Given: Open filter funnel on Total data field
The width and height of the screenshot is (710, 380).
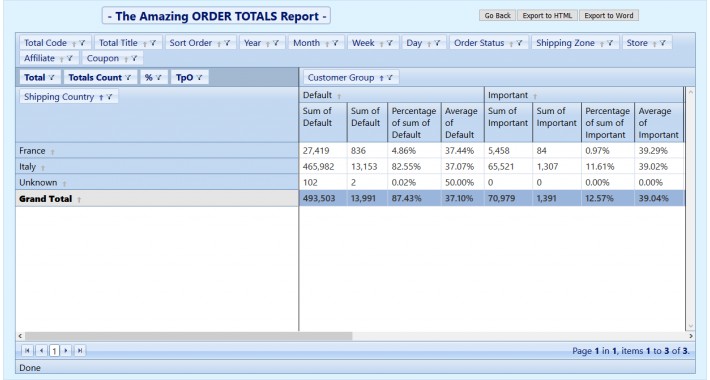Looking at the screenshot, I should point(51,77).
